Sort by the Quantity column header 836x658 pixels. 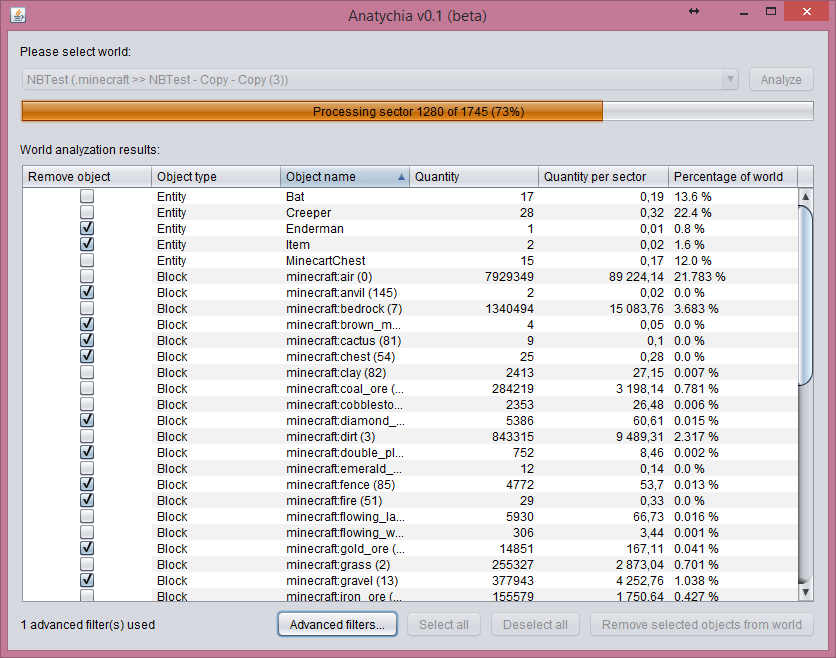(x=473, y=177)
